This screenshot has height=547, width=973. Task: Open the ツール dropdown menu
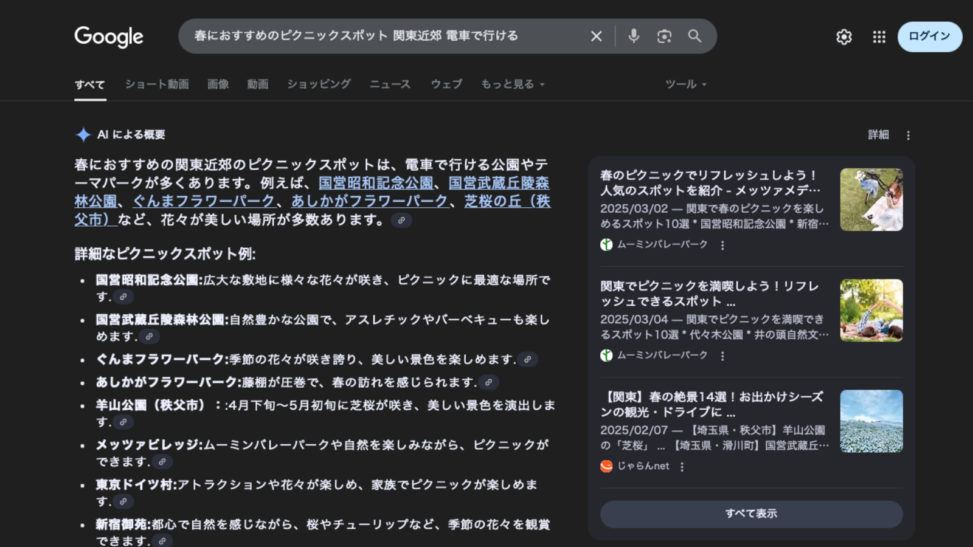click(686, 84)
